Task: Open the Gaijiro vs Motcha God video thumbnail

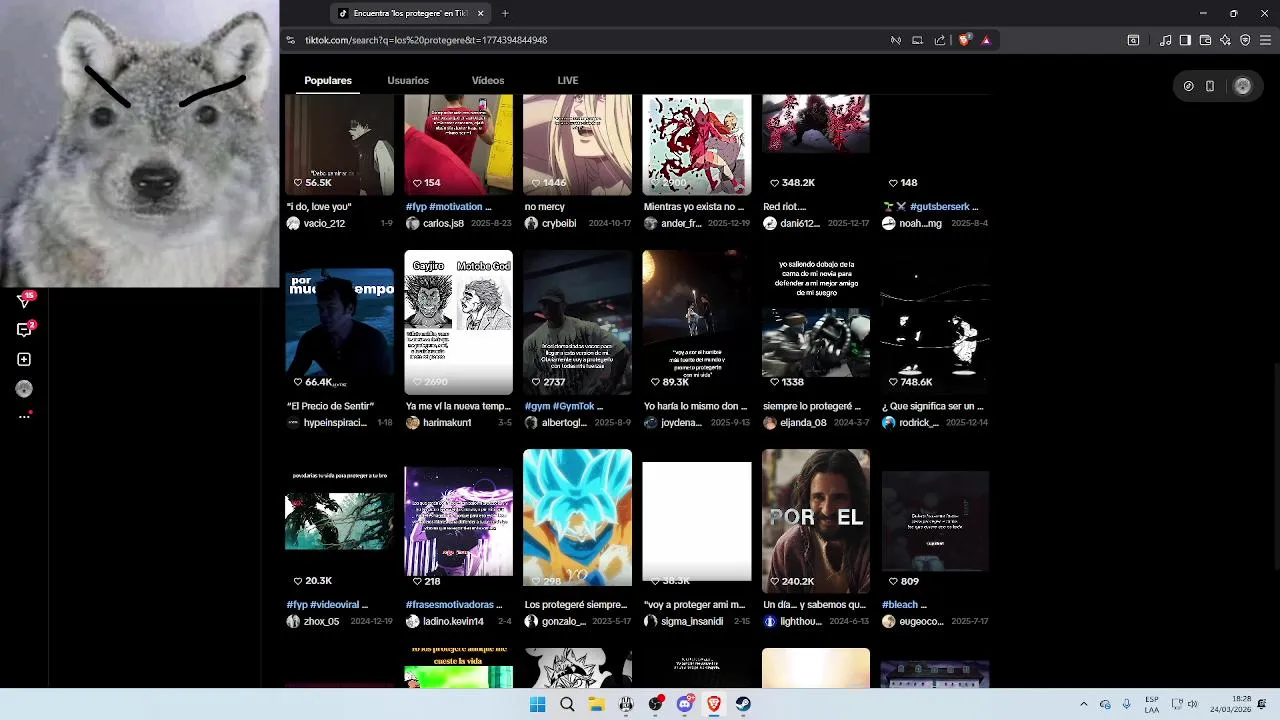Action: pyautogui.click(x=458, y=322)
